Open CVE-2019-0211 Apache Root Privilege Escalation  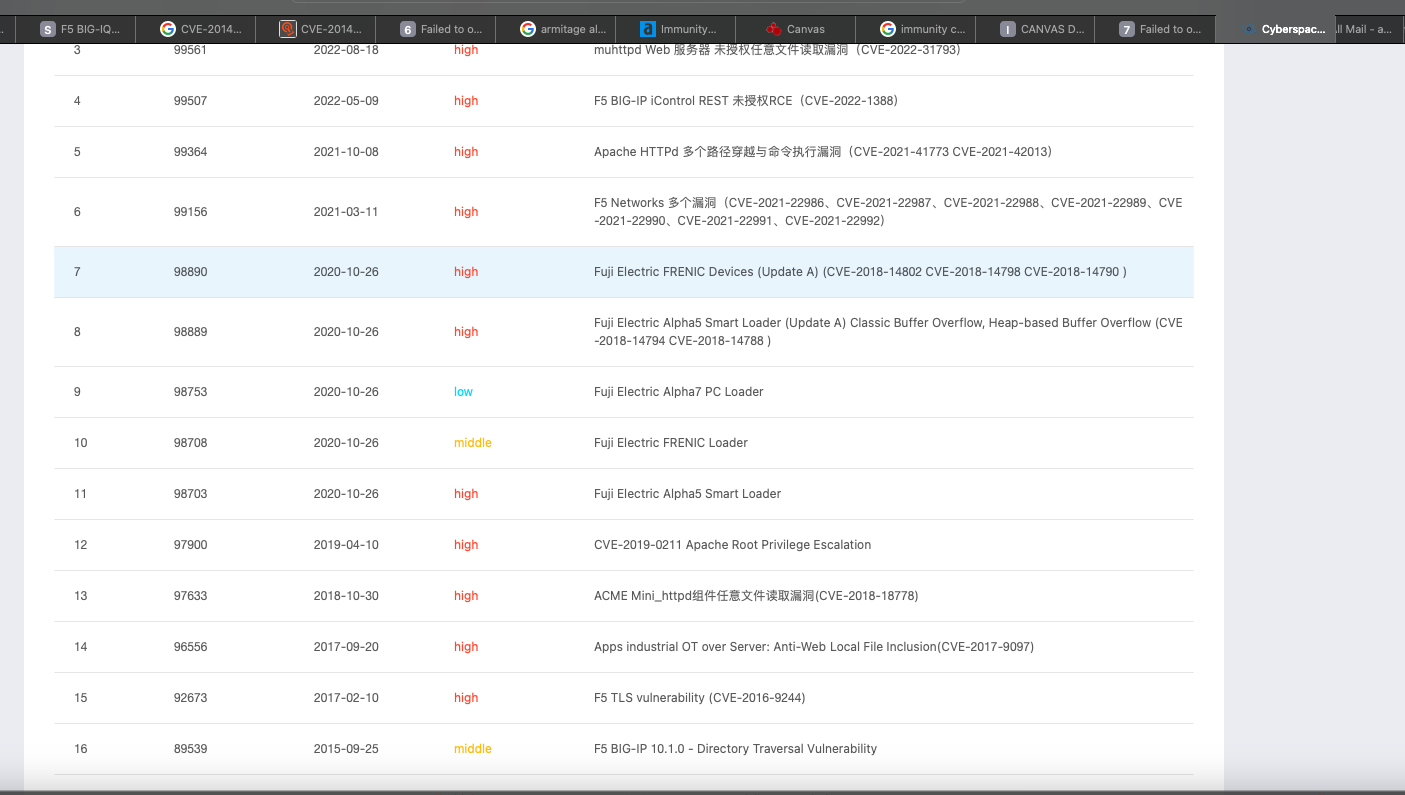[x=732, y=545]
